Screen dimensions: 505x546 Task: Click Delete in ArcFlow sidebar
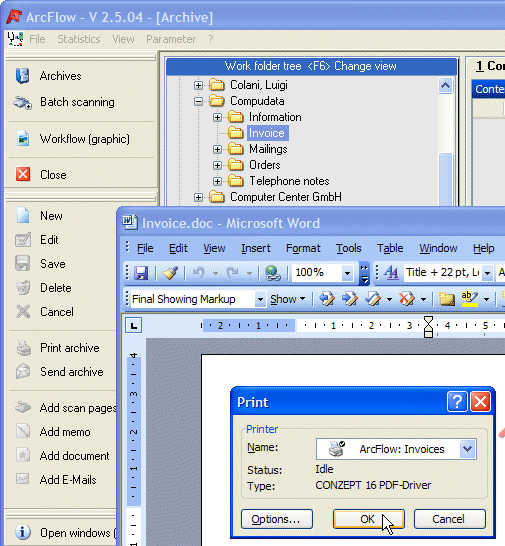[55, 288]
